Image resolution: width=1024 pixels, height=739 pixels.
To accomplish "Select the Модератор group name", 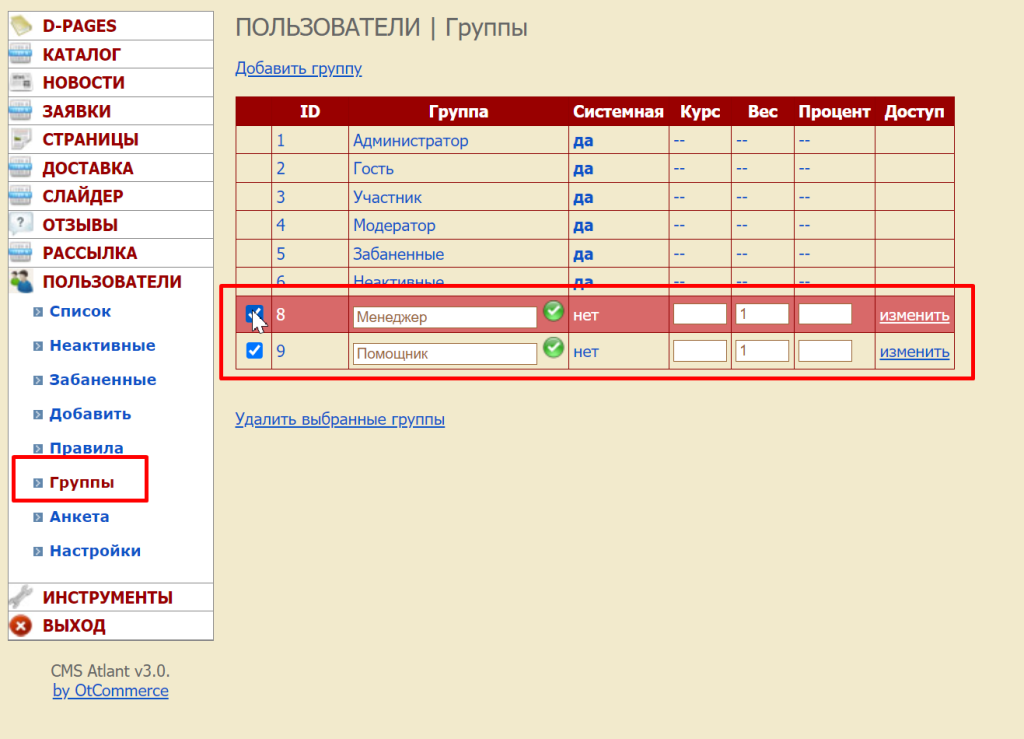I will pos(394,225).
